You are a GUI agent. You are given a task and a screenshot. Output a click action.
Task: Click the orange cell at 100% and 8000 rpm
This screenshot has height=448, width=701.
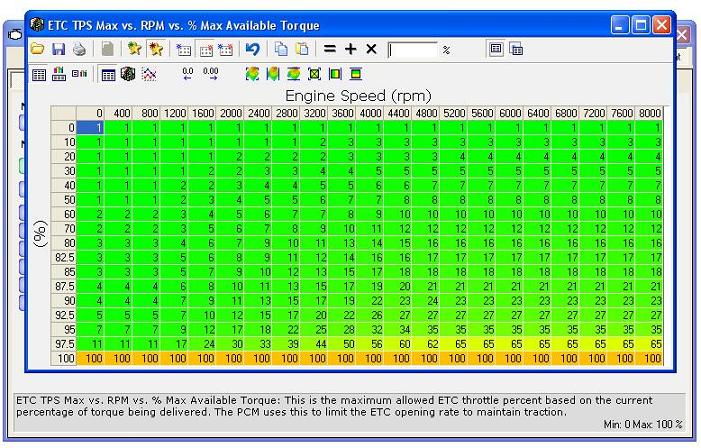[x=649, y=357]
